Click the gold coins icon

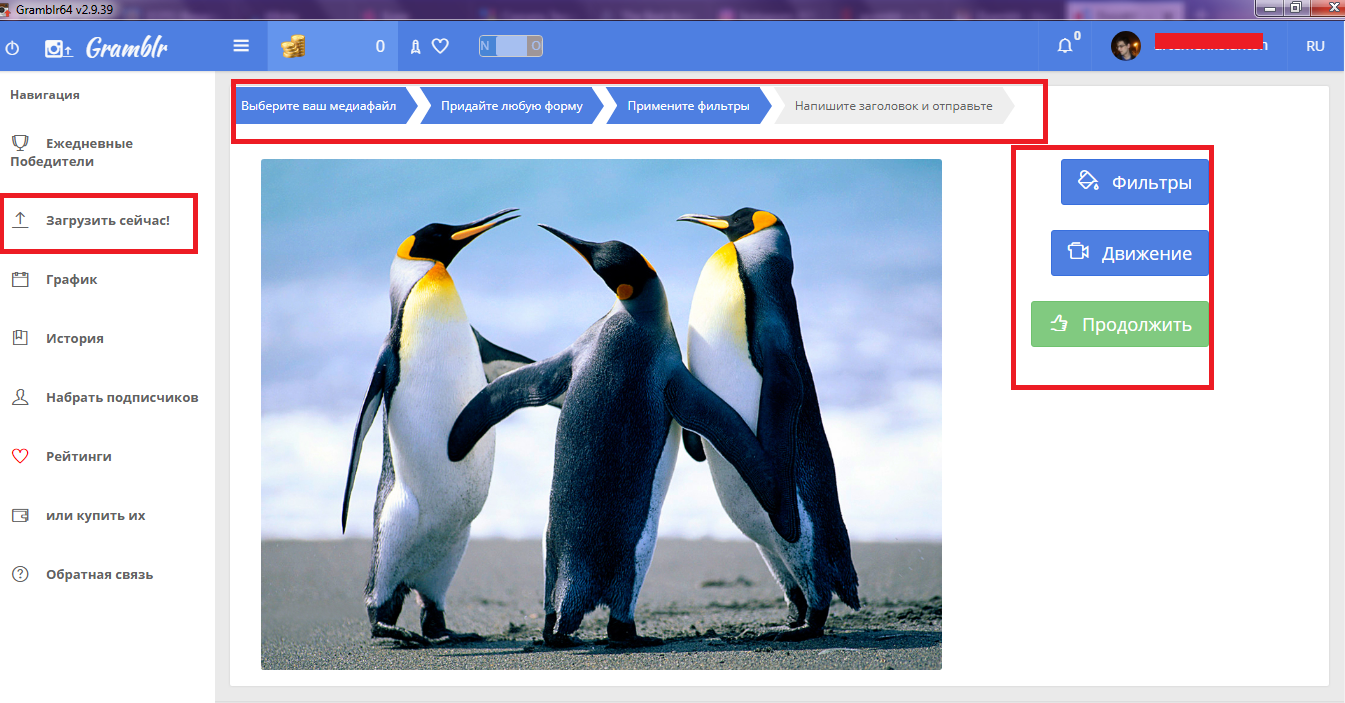click(x=293, y=46)
